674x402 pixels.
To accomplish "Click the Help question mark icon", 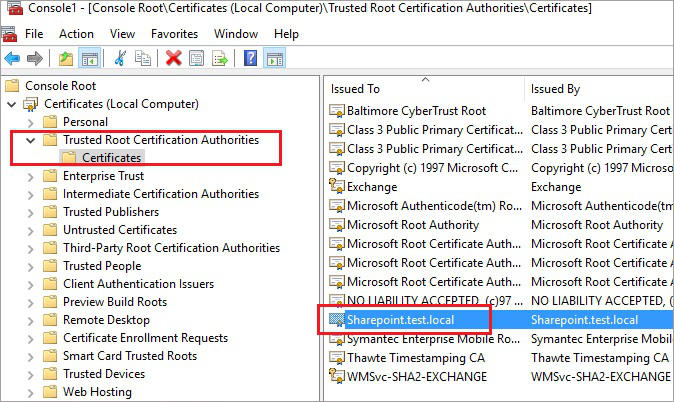I will (251, 58).
